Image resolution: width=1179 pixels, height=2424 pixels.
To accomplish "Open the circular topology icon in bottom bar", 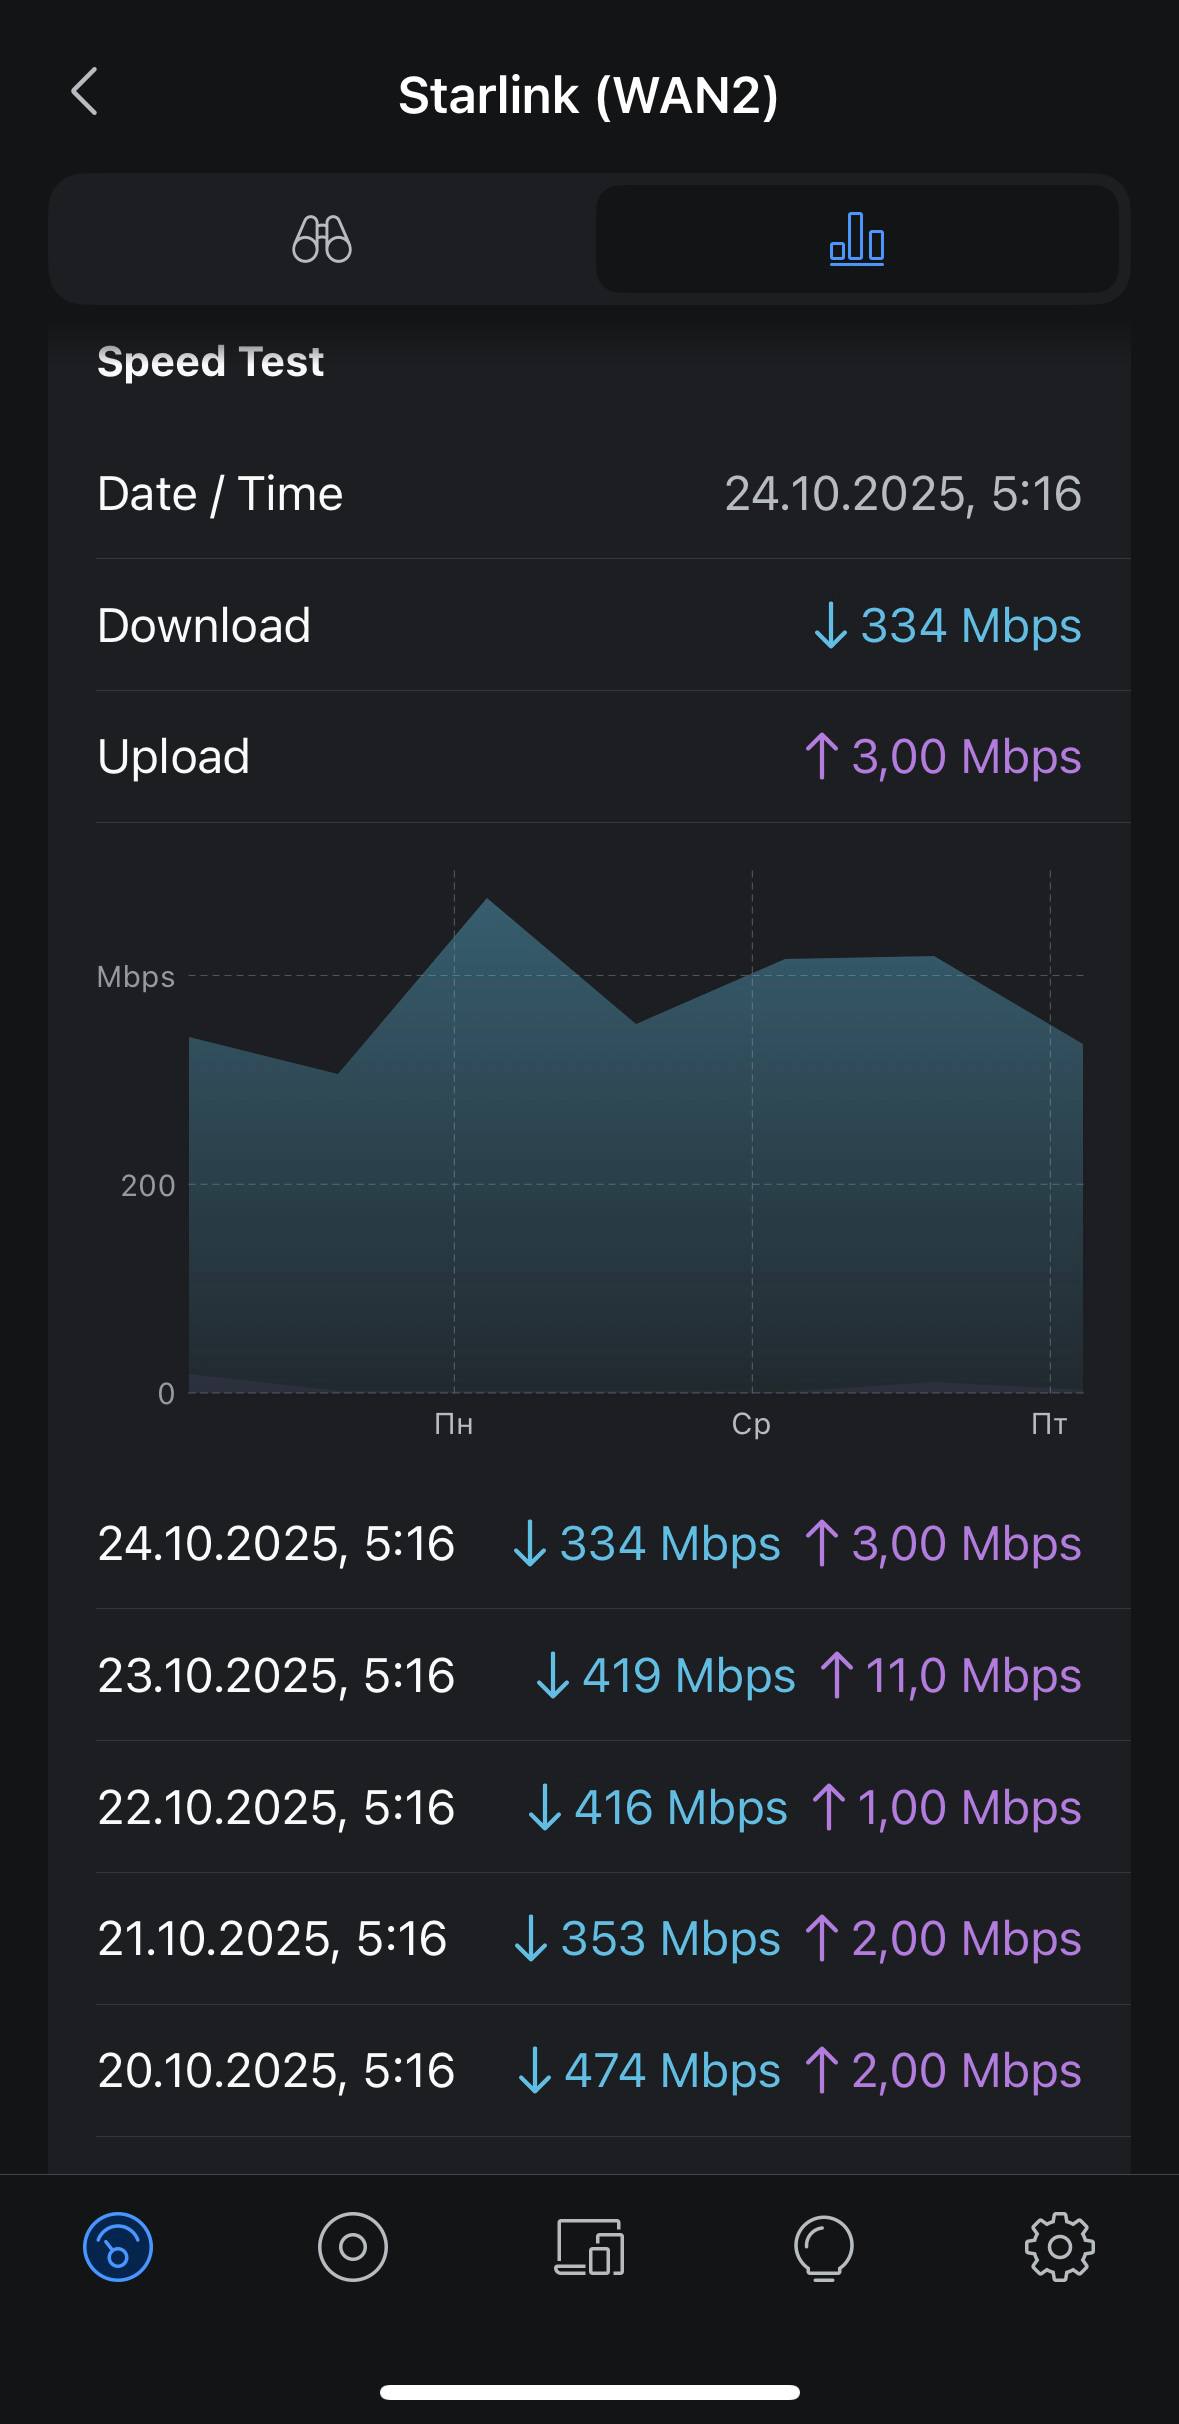I will 352,2247.
